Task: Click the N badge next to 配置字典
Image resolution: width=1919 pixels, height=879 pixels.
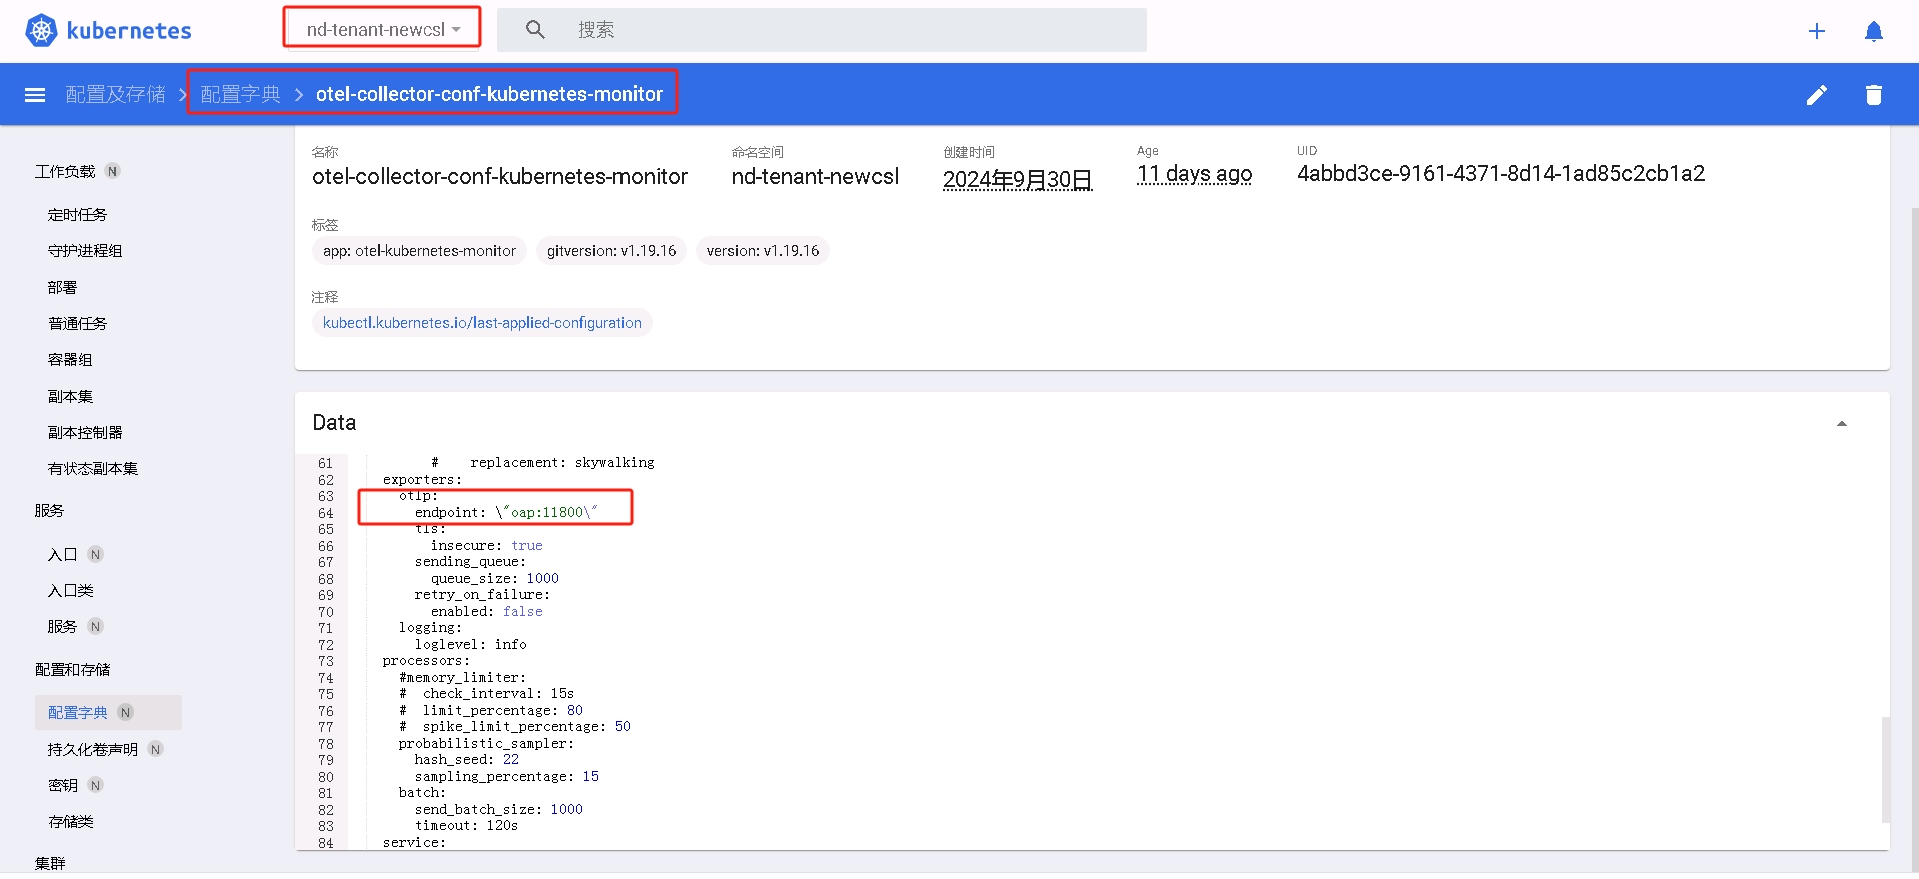Action: pos(126,713)
